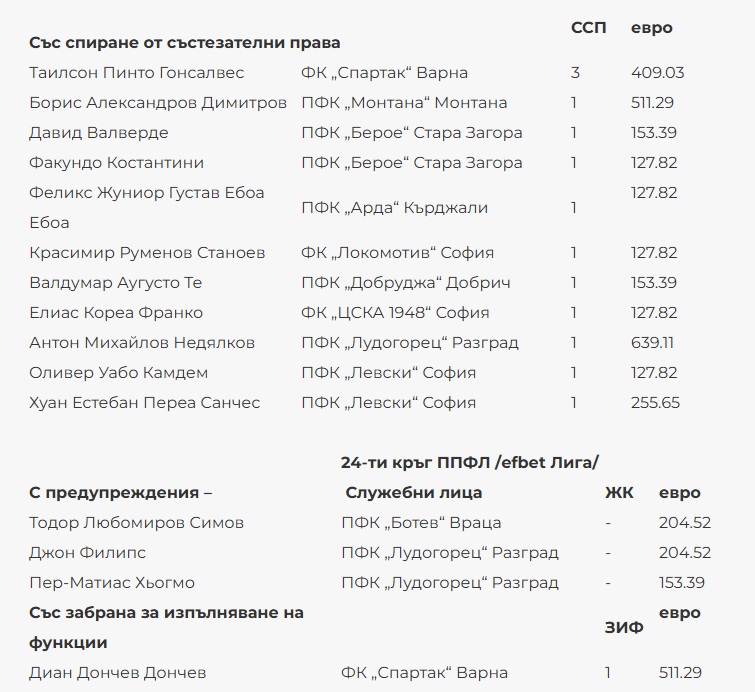
Task: Click ПФК „Ботев“ Враца club text
Action: click(421, 523)
